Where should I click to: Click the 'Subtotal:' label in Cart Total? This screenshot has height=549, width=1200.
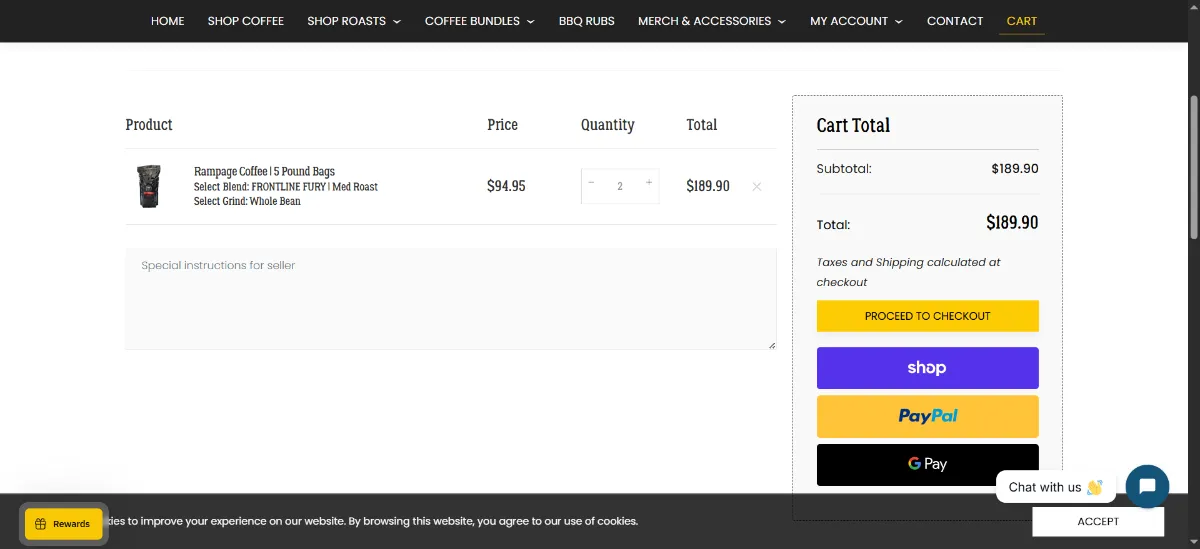coord(844,168)
